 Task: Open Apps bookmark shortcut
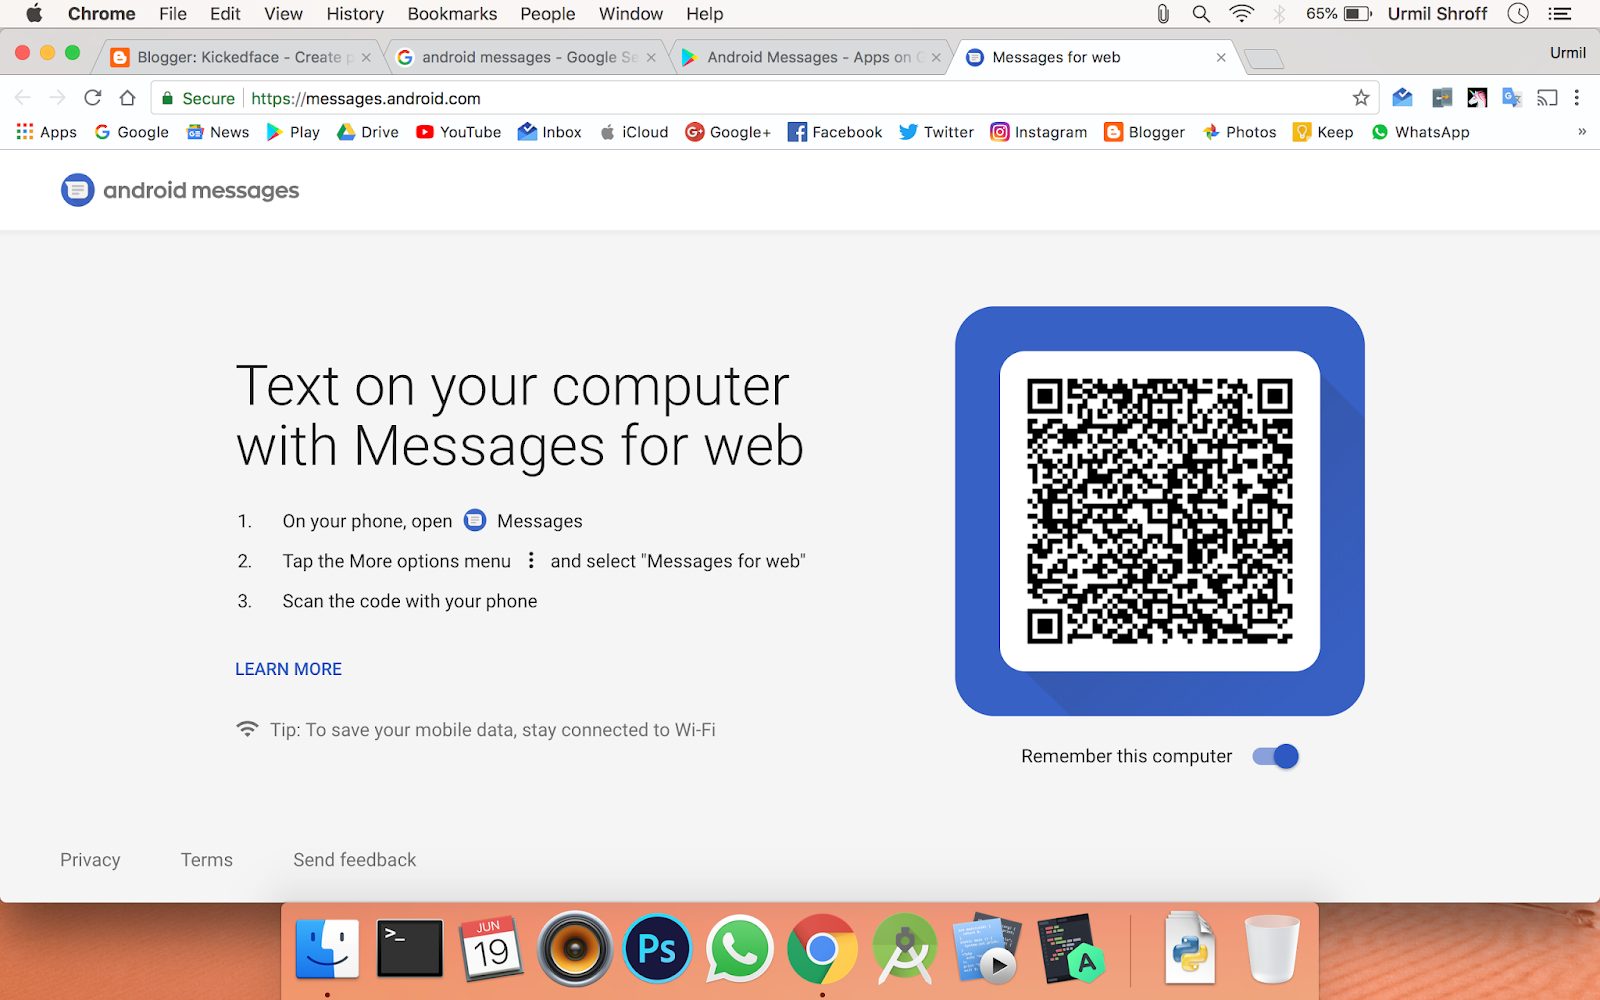(x=47, y=132)
